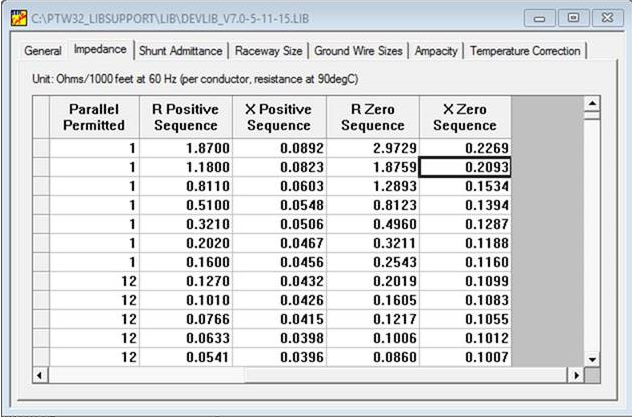The image size is (632, 417).
Task: Click the horizontal scrollbar left arrow
Action: [40, 375]
